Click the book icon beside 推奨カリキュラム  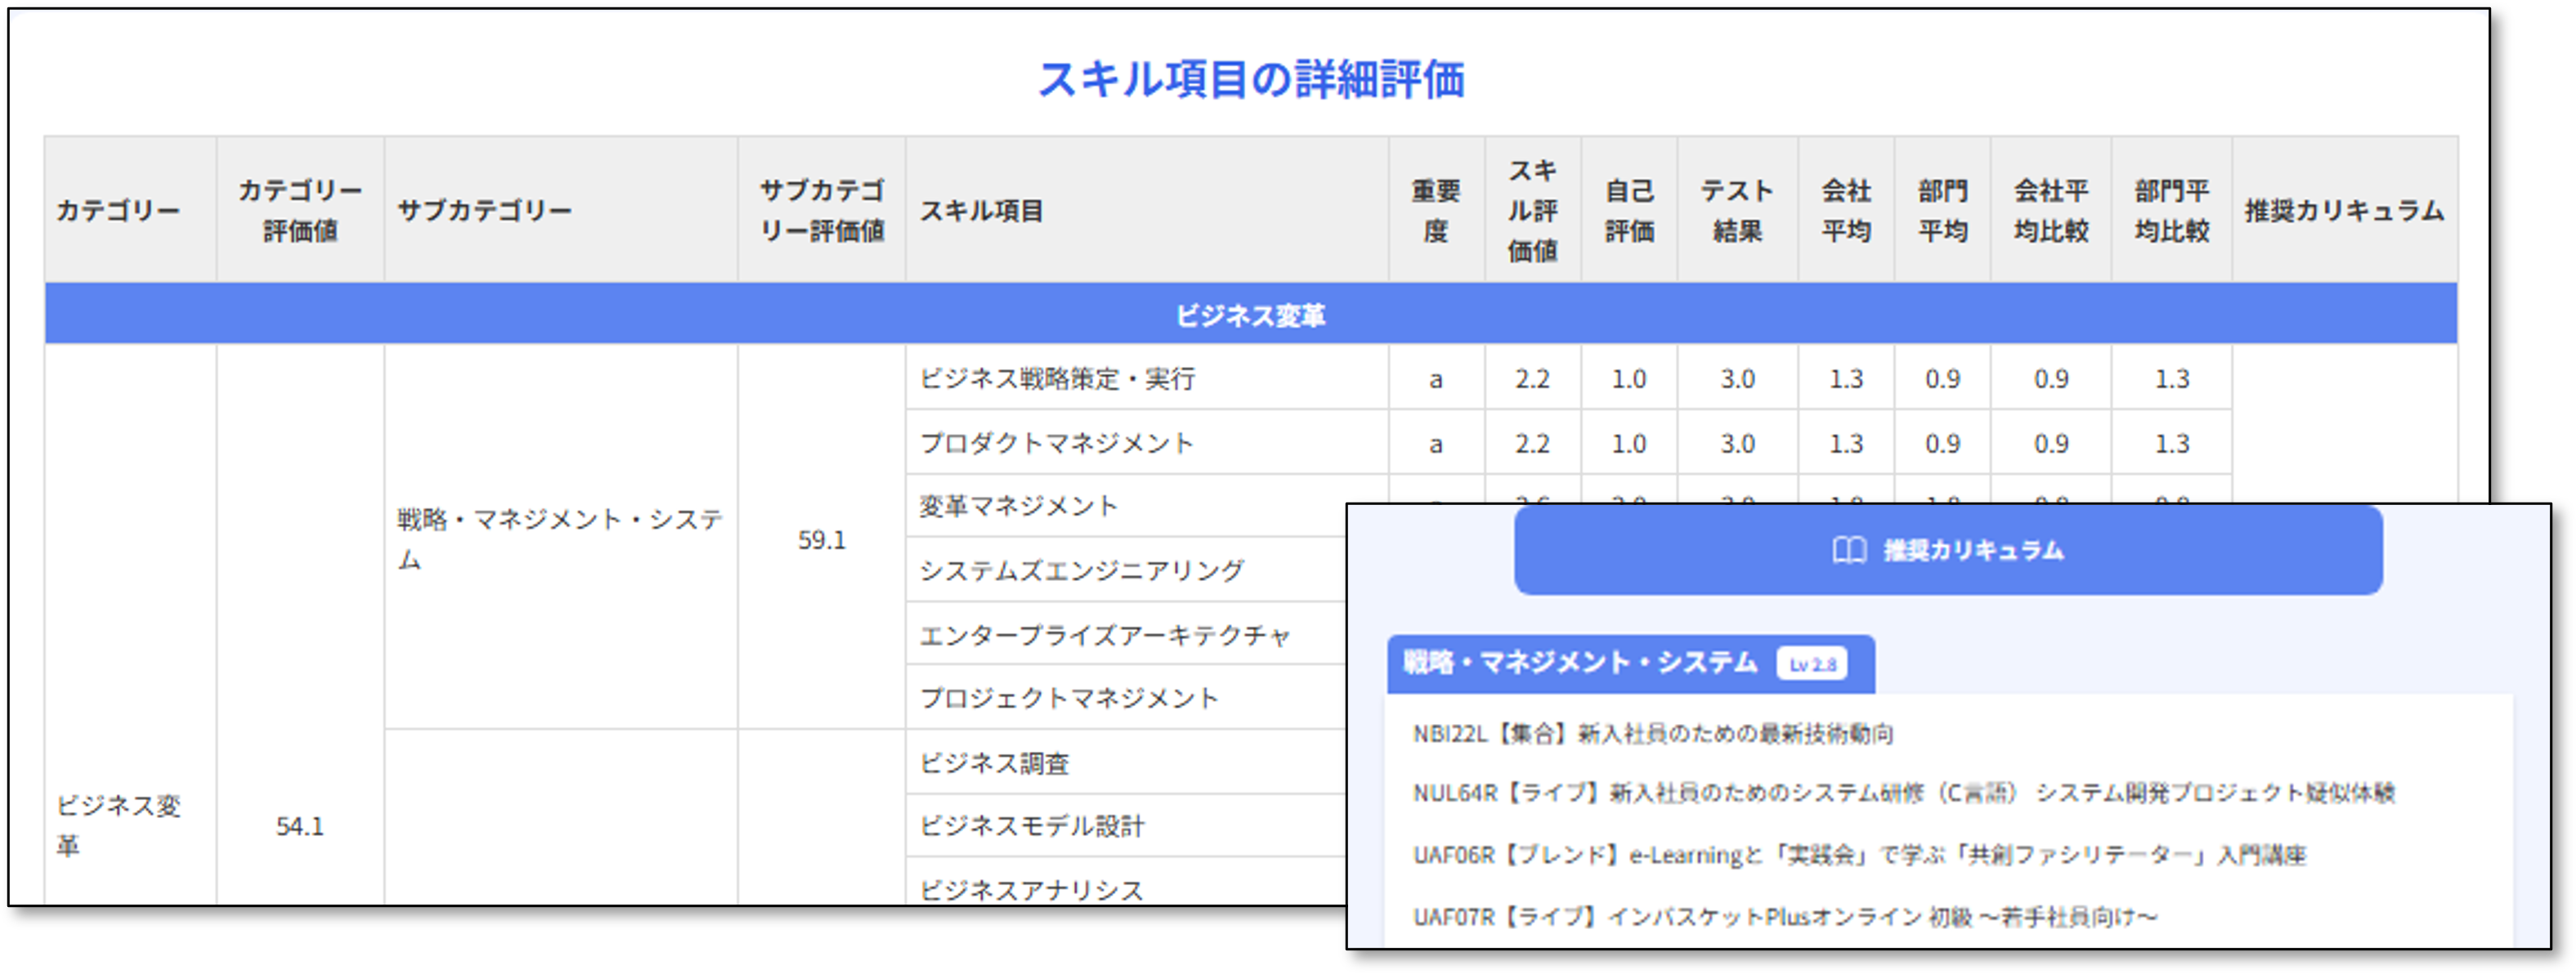point(1849,550)
